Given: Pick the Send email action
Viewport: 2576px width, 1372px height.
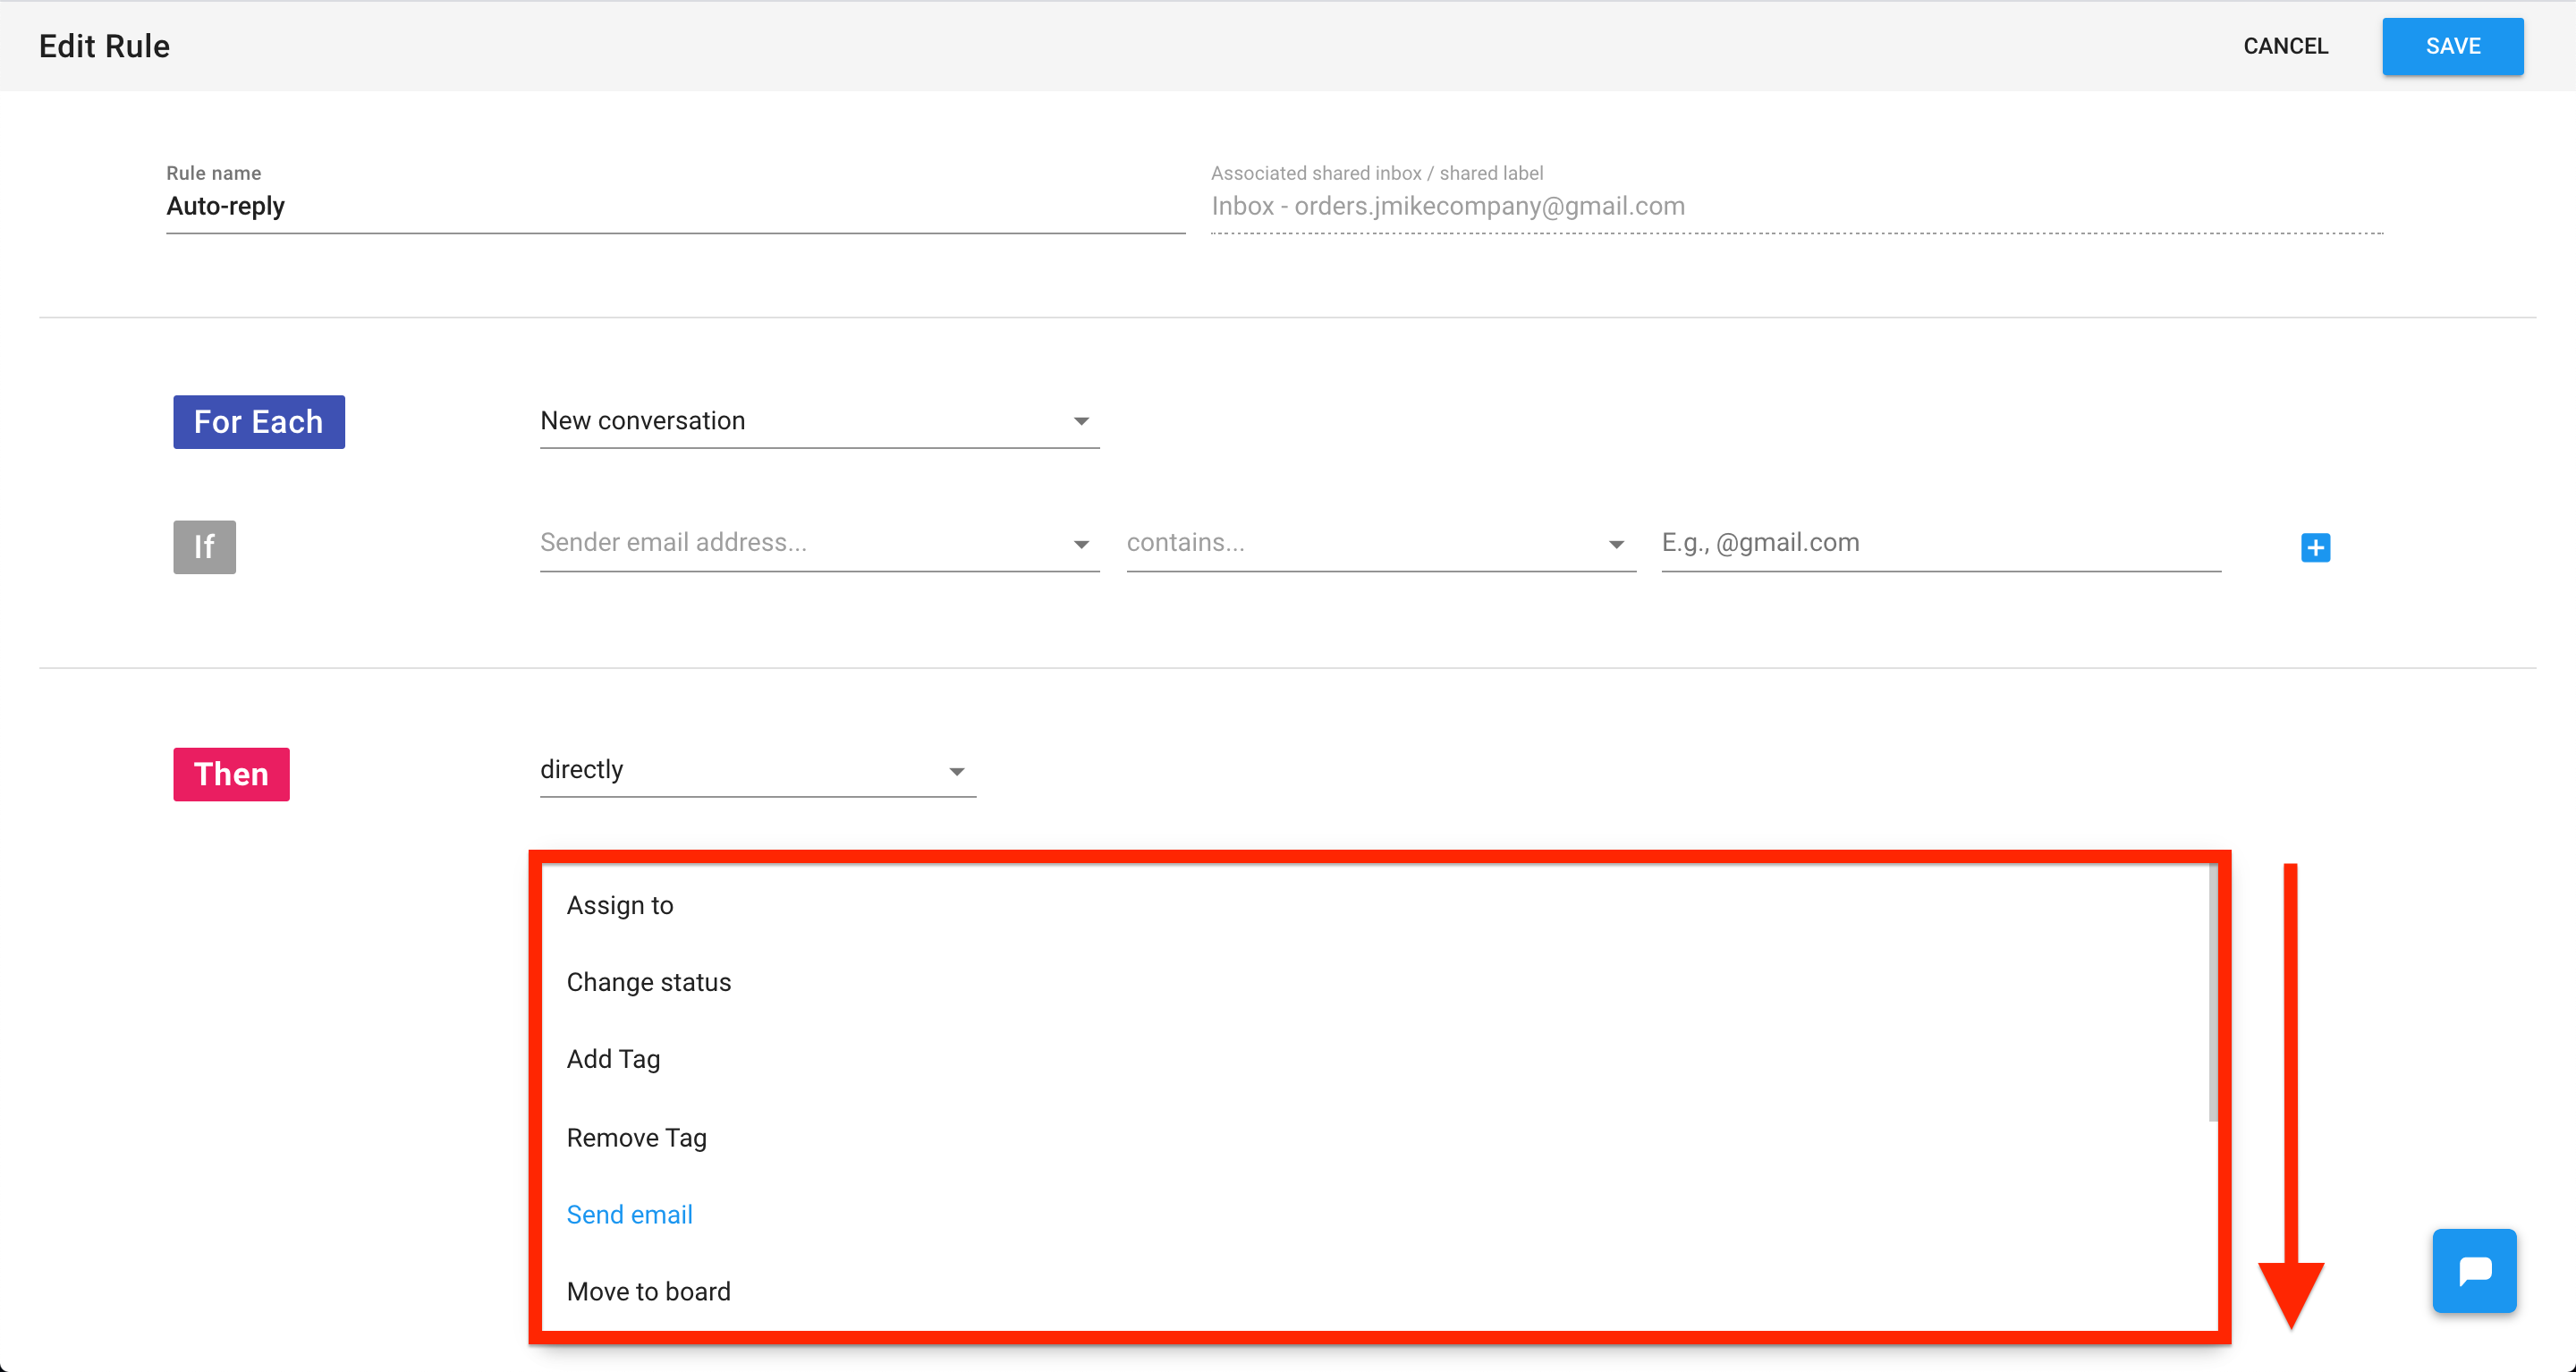Looking at the screenshot, I should click(x=1375, y=1214).
